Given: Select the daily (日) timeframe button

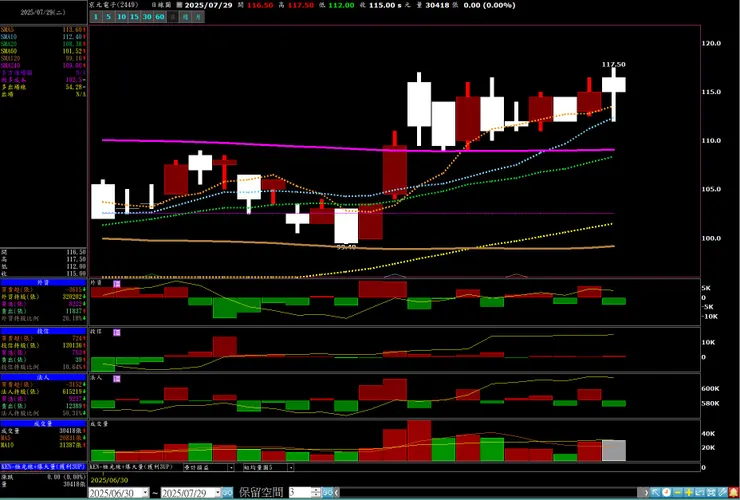Looking at the screenshot, I should (173, 17).
